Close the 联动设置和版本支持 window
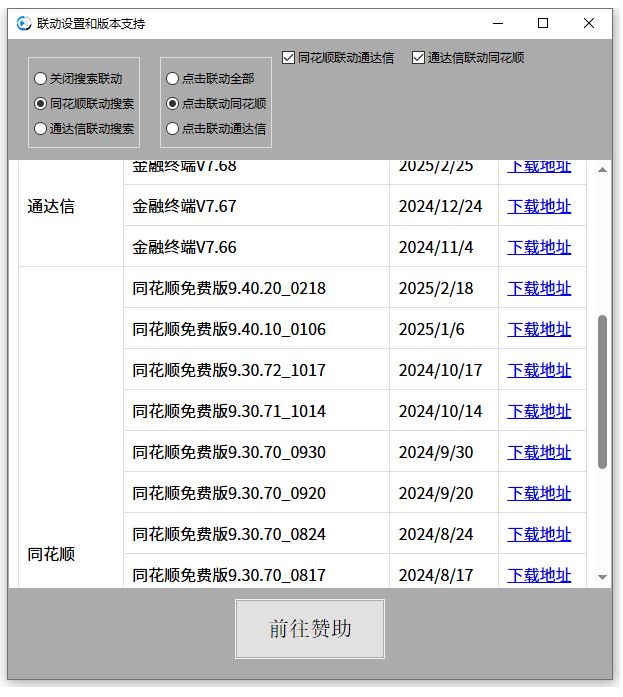Screen dimensions: 623x697 click(589, 23)
